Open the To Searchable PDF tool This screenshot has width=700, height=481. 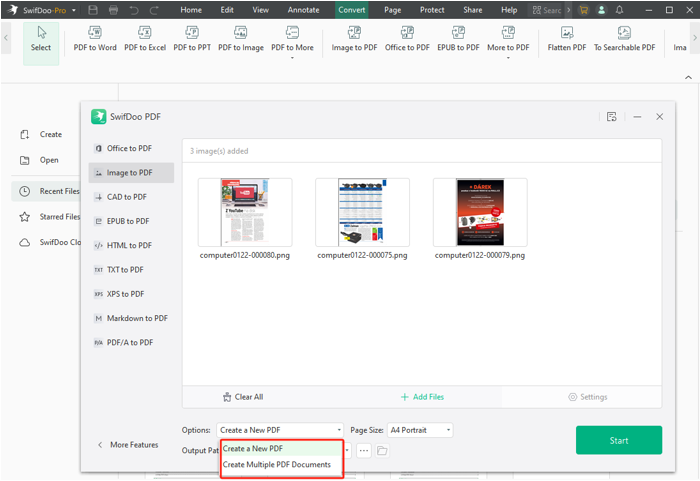click(x=624, y=39)
